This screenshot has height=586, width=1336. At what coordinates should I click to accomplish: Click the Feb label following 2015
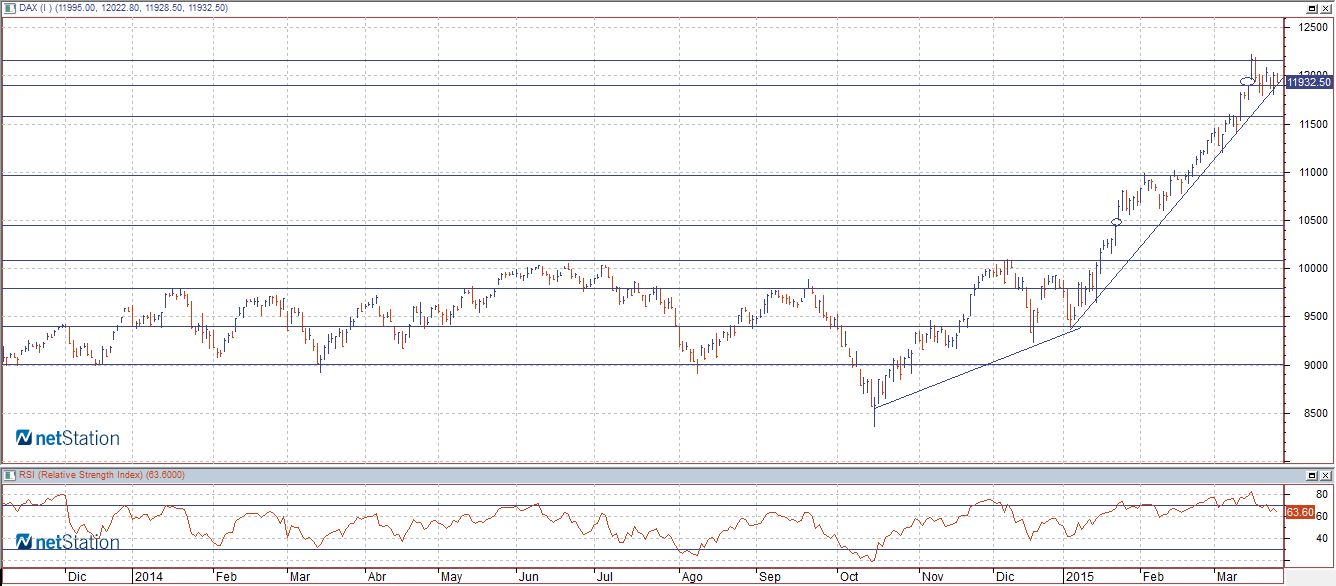pos(1153,577)
